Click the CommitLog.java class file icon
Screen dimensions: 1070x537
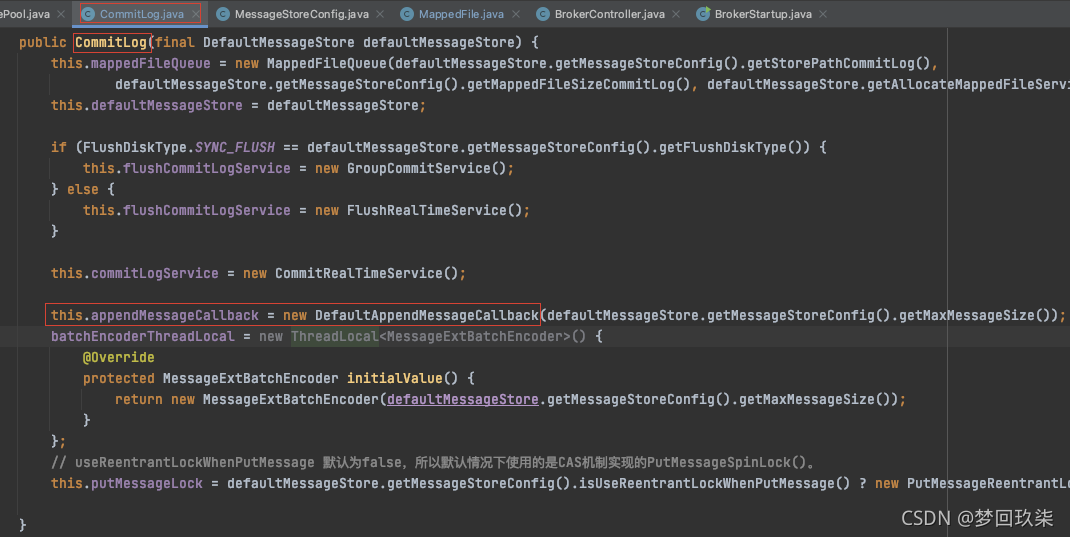(88, 14)
